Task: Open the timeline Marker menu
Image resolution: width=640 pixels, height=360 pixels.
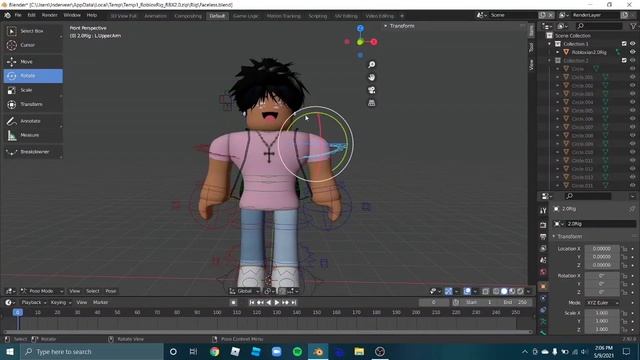Action: (100, 302)
